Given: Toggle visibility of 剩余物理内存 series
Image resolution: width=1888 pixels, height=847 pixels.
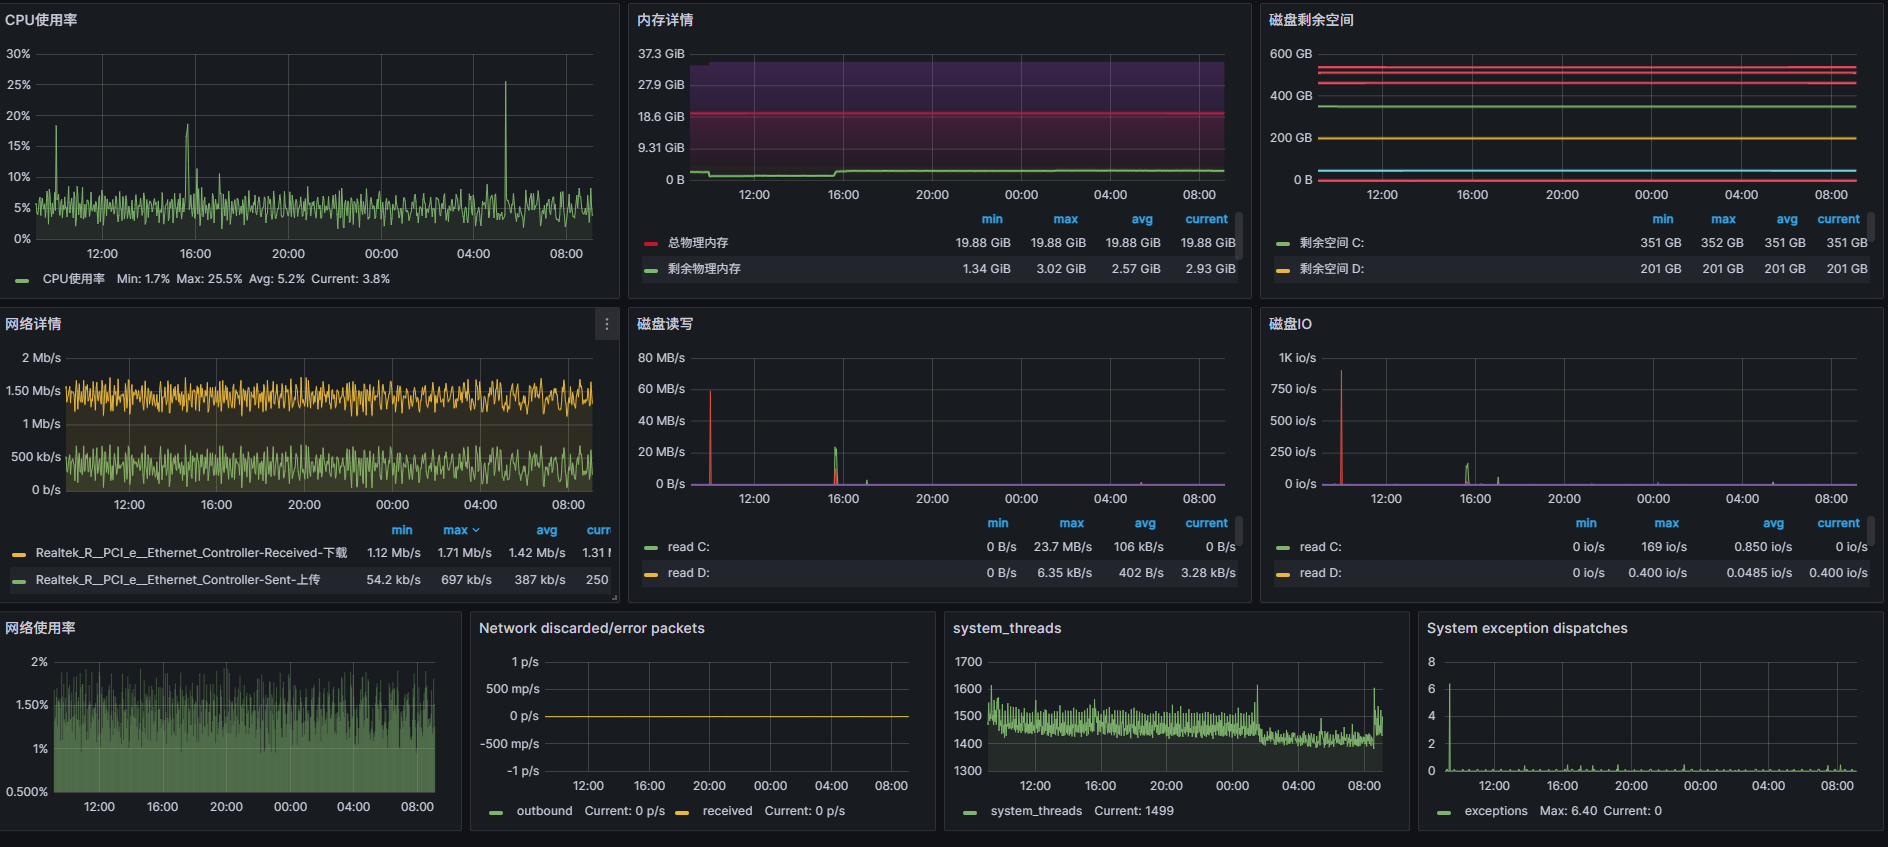Looking at the screenshot, I should point(704,269).
